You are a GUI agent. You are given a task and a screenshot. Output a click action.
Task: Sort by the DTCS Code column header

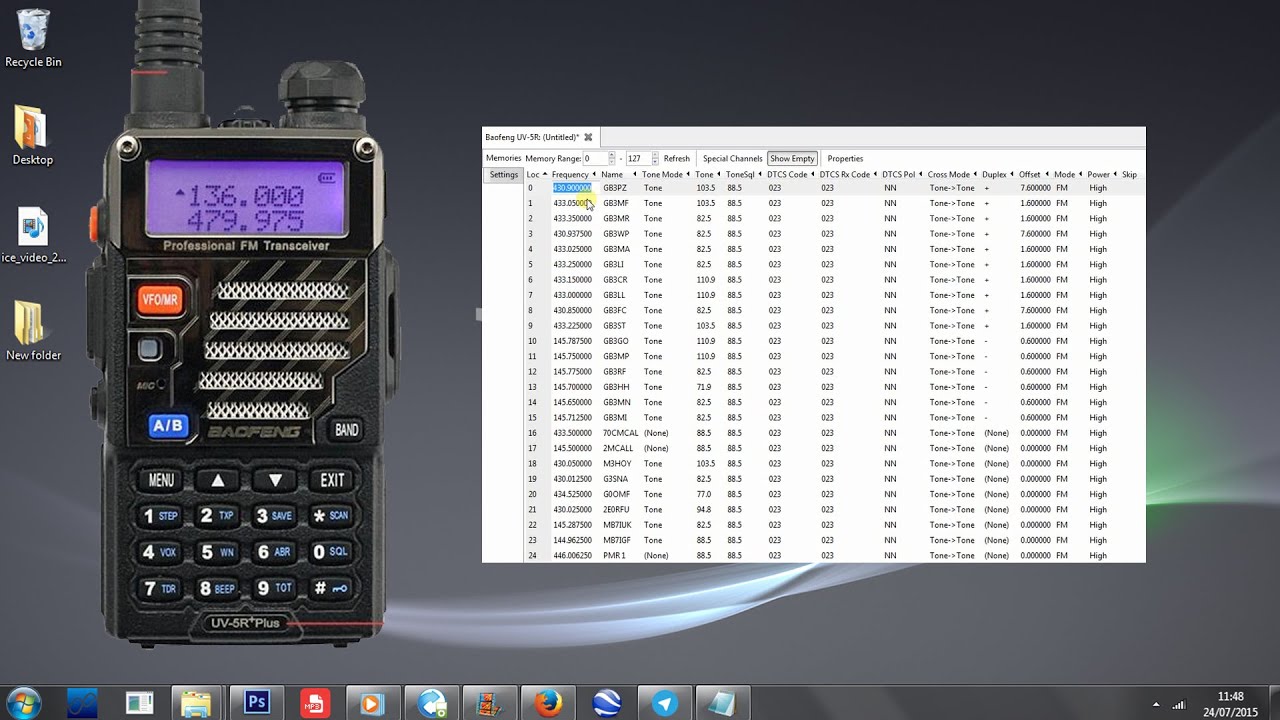tap(791, 175)
